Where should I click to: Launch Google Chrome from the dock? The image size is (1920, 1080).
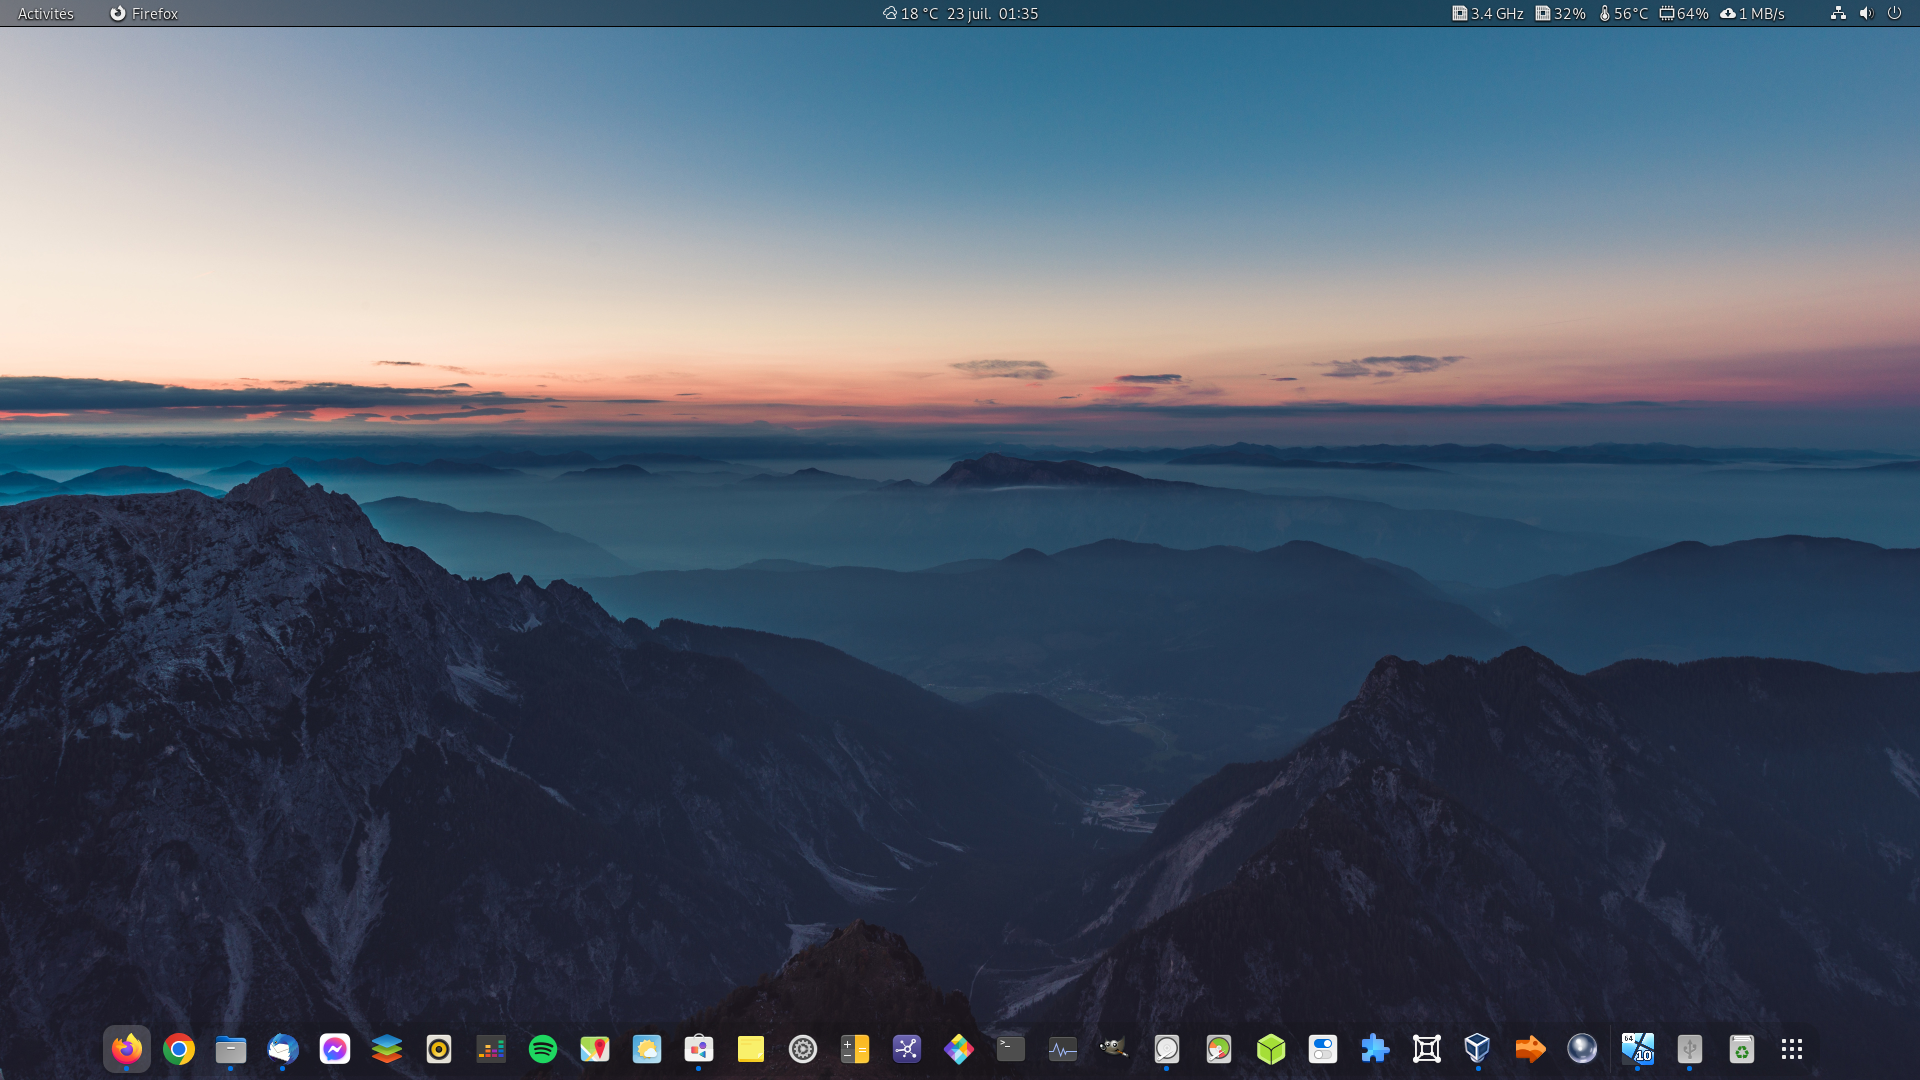tap(179, 1049)
